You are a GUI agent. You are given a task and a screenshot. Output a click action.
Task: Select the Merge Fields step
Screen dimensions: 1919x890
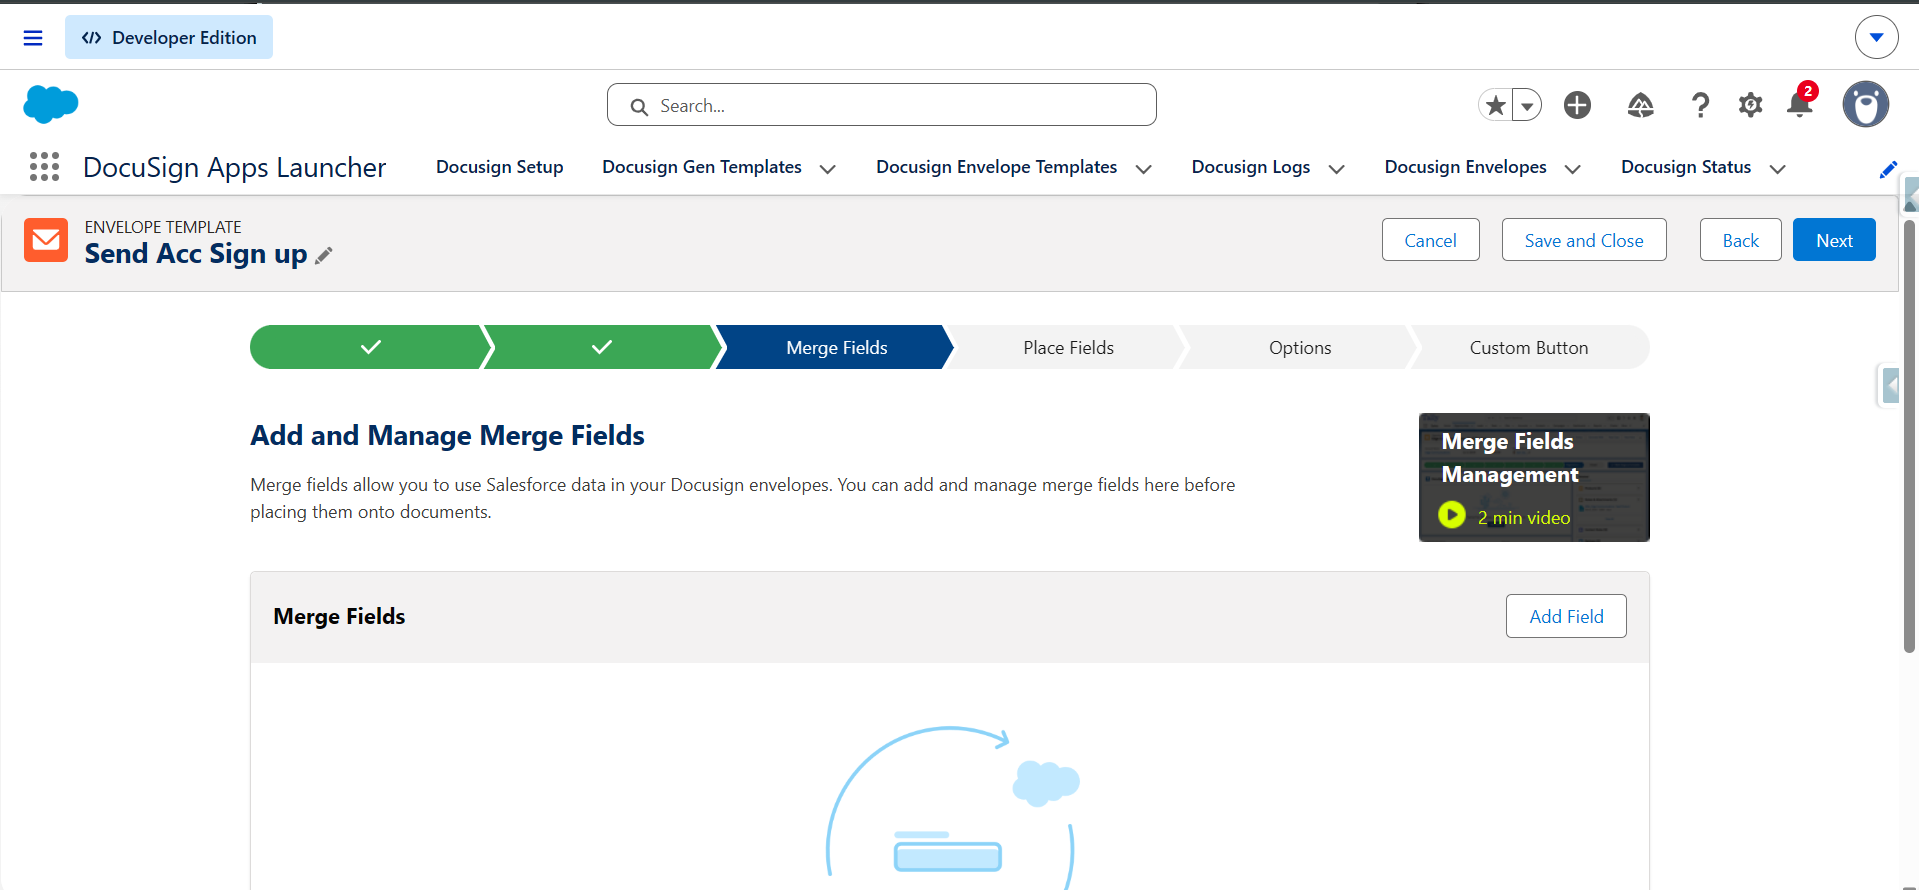pyautogui.click(x=836, y=347)
